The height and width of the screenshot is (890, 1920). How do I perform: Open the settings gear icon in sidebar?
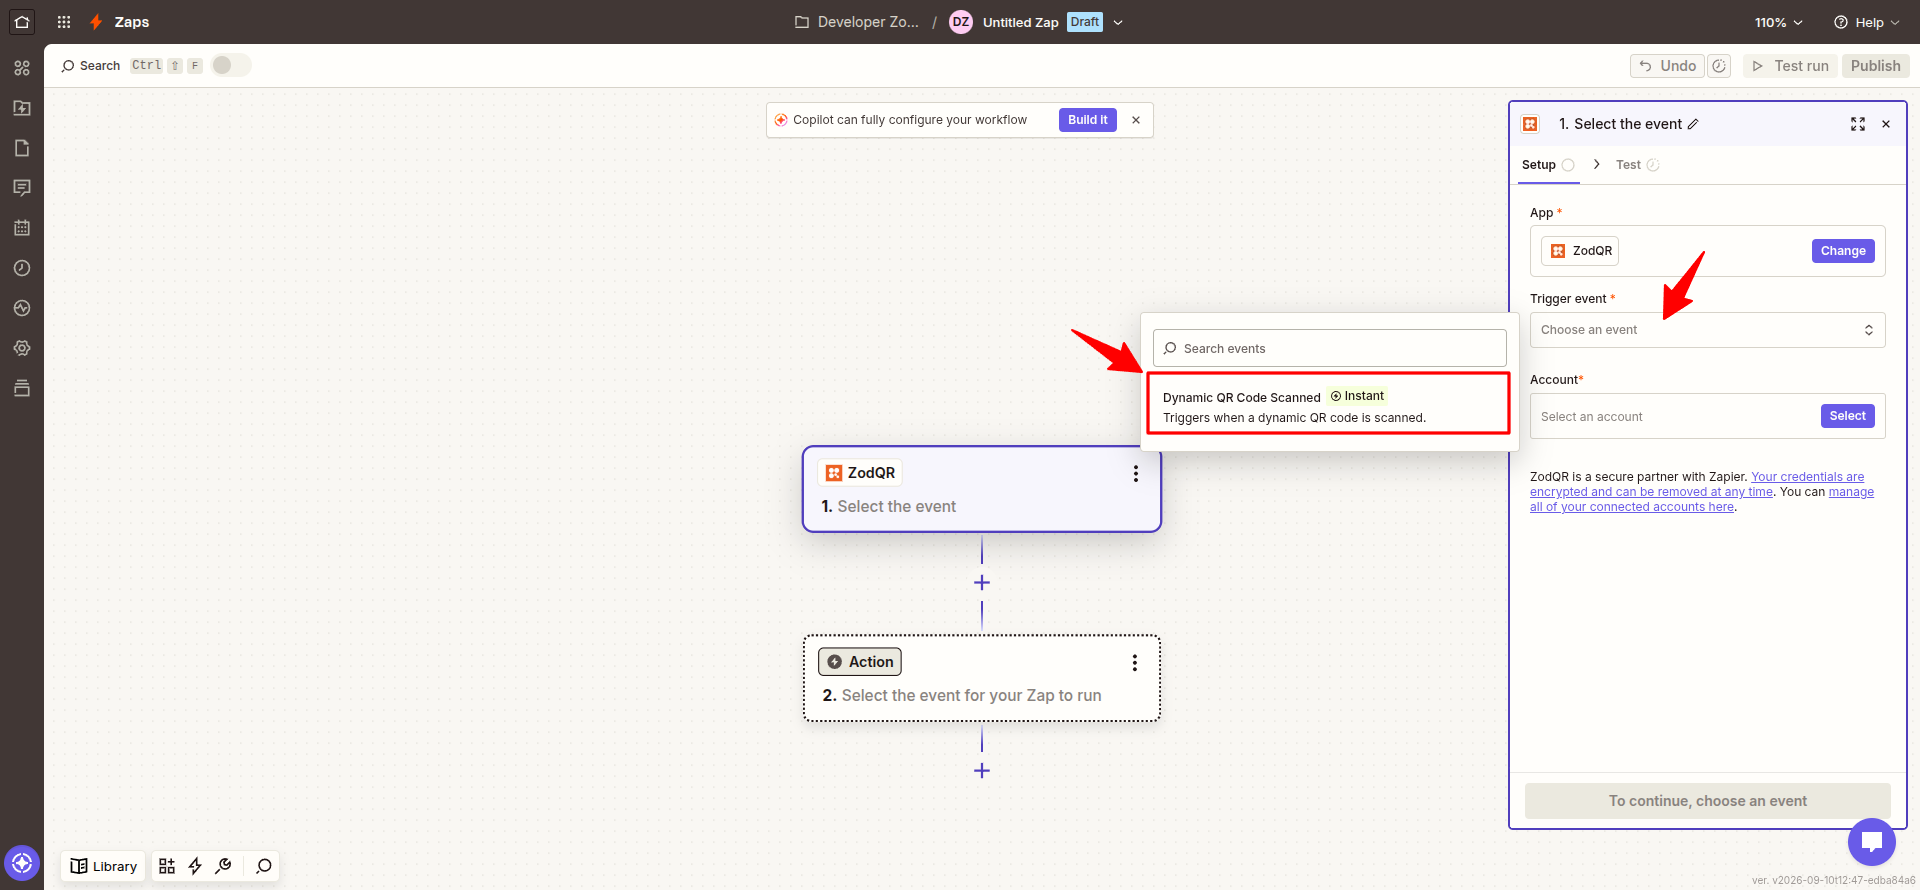22,348
